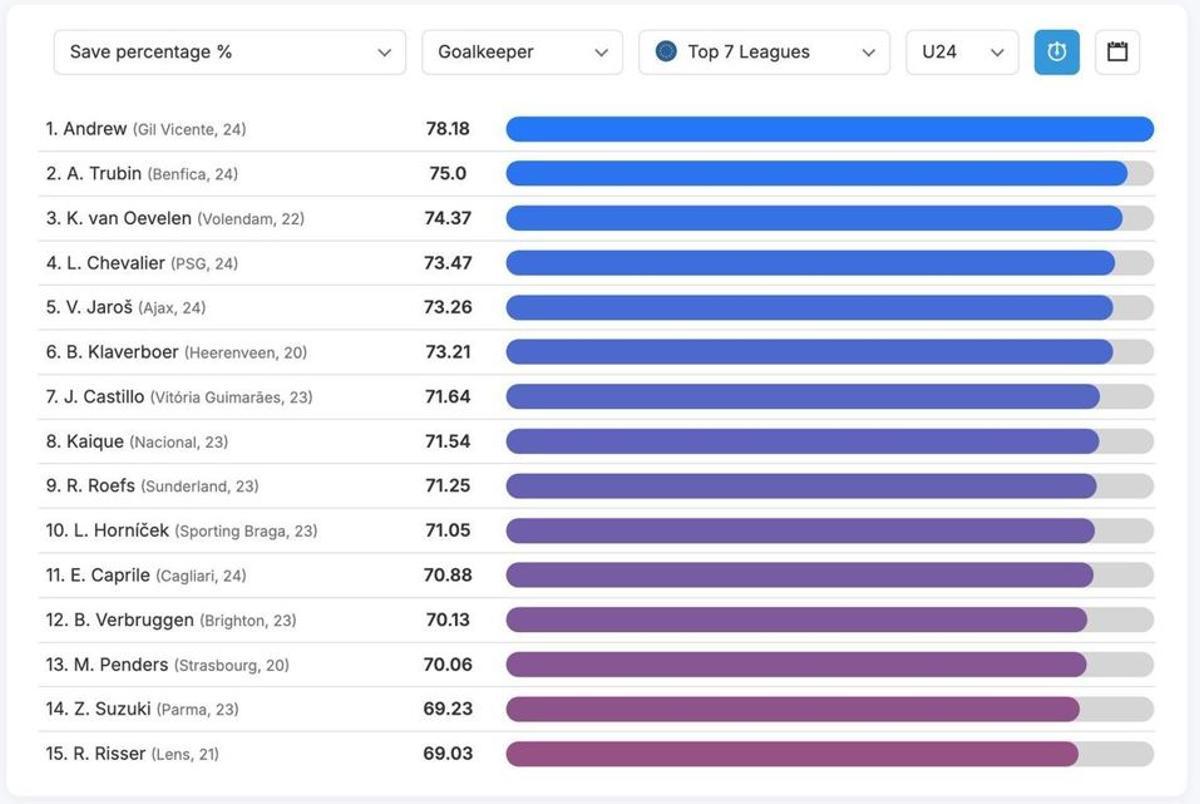Click the 73.21 save percentage value

coord(448,352)
